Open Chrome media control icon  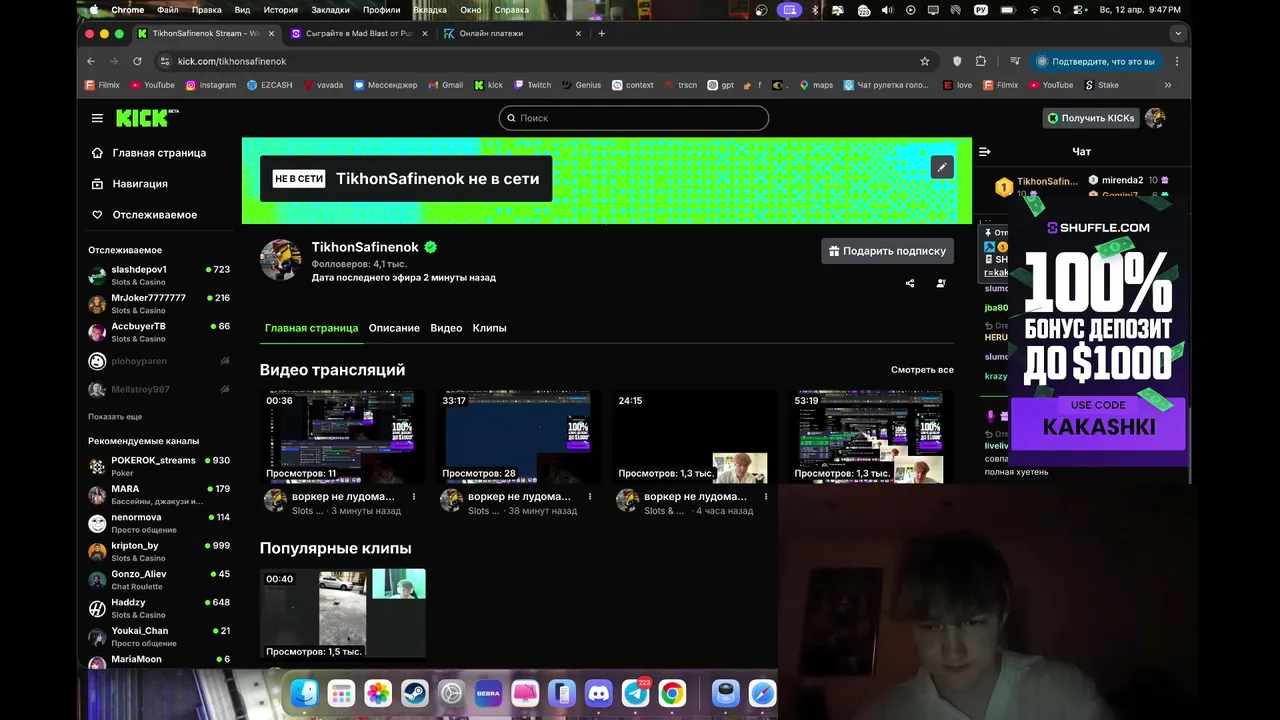click(1016, 61)
